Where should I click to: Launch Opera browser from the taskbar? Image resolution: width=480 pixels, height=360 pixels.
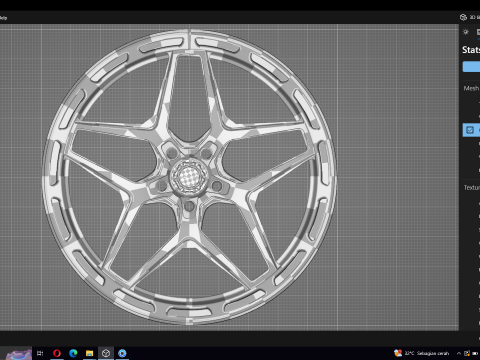57,353
